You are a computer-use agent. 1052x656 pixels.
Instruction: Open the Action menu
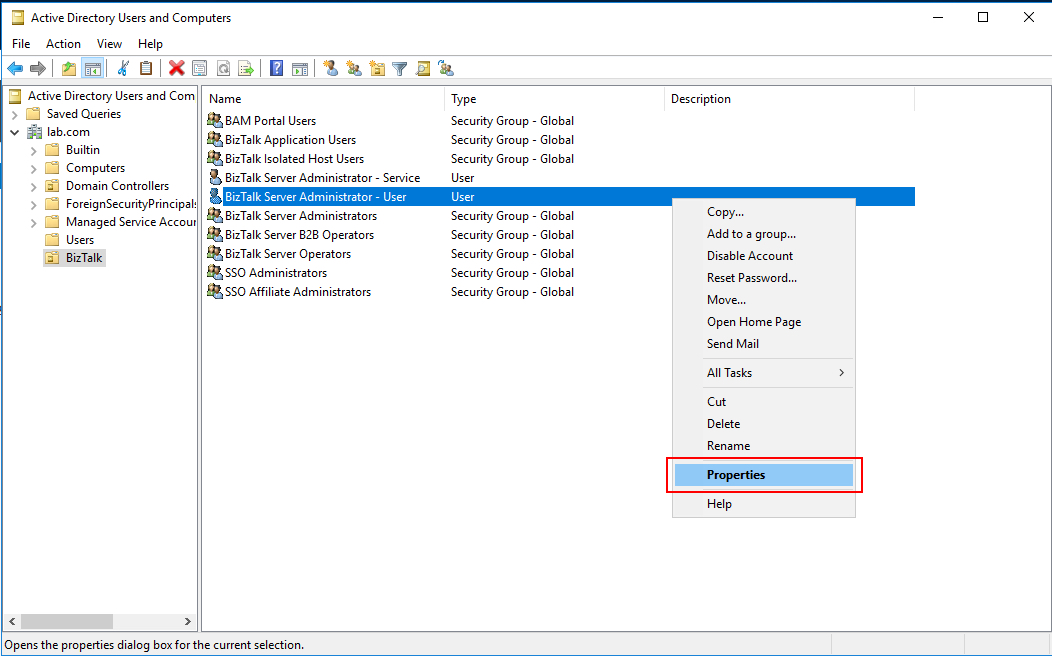click(x=63, y=44)
